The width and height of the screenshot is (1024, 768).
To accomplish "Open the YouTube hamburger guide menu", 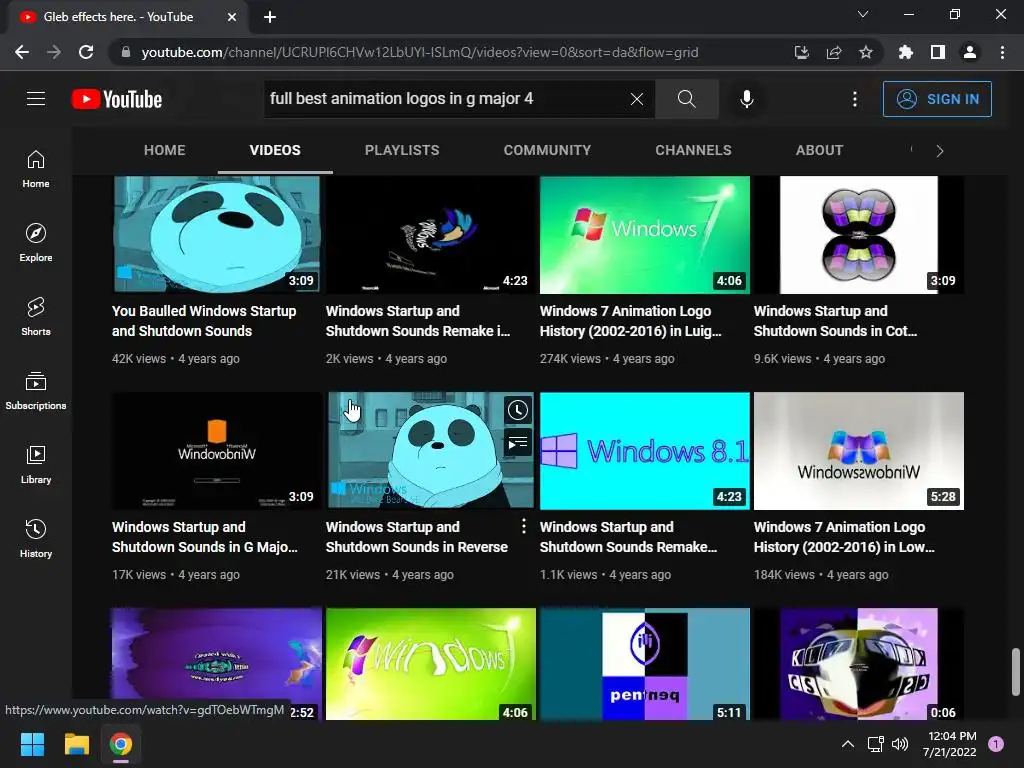I will (36, 99).
